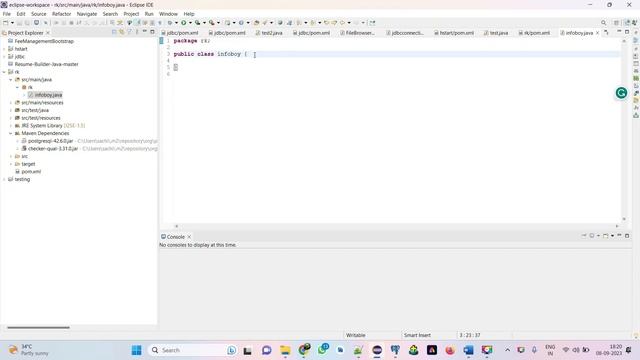The image size is (640, 360).
Task: Click the New file toolbar icon
Action: pyautogui.click(x=6, y=23)
